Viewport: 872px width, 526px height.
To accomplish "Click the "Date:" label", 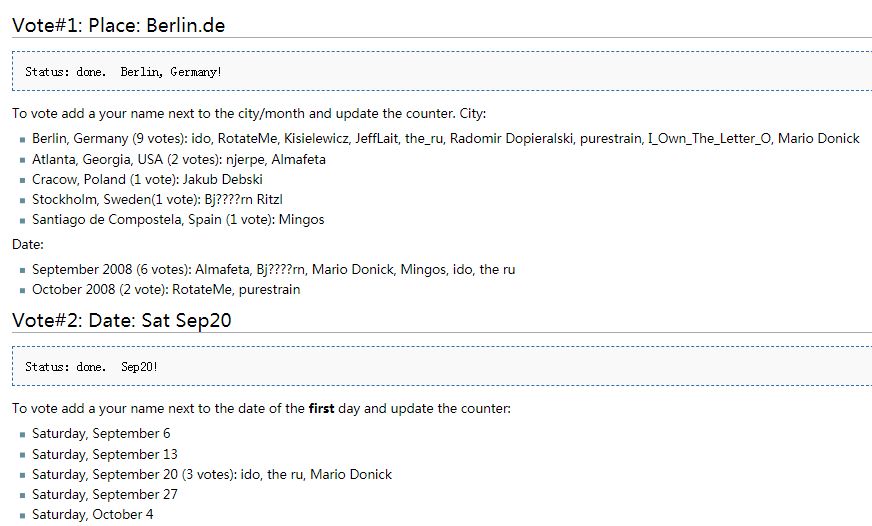I will pos(28,244).
